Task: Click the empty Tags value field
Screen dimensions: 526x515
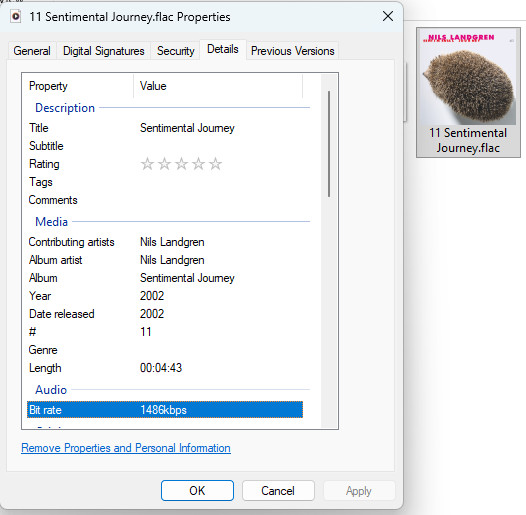Action: (x=221, y=182)
